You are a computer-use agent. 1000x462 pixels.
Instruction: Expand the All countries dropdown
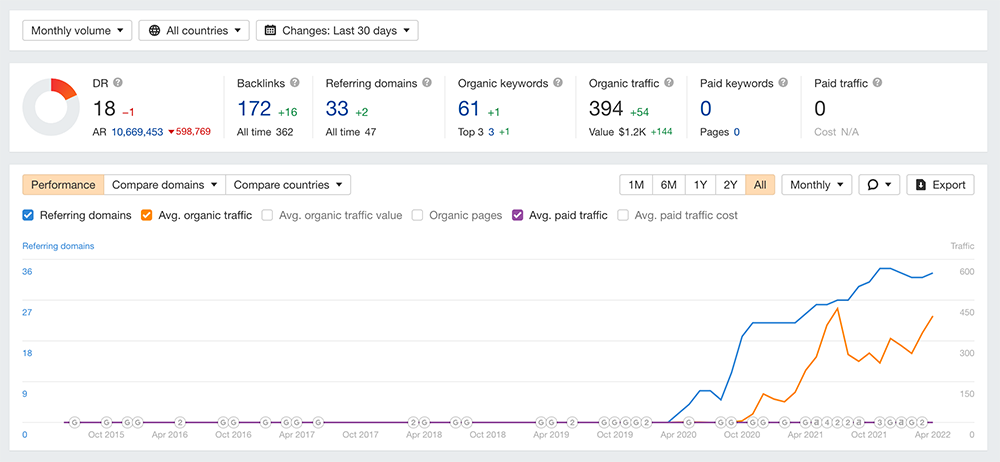[194, 31]
